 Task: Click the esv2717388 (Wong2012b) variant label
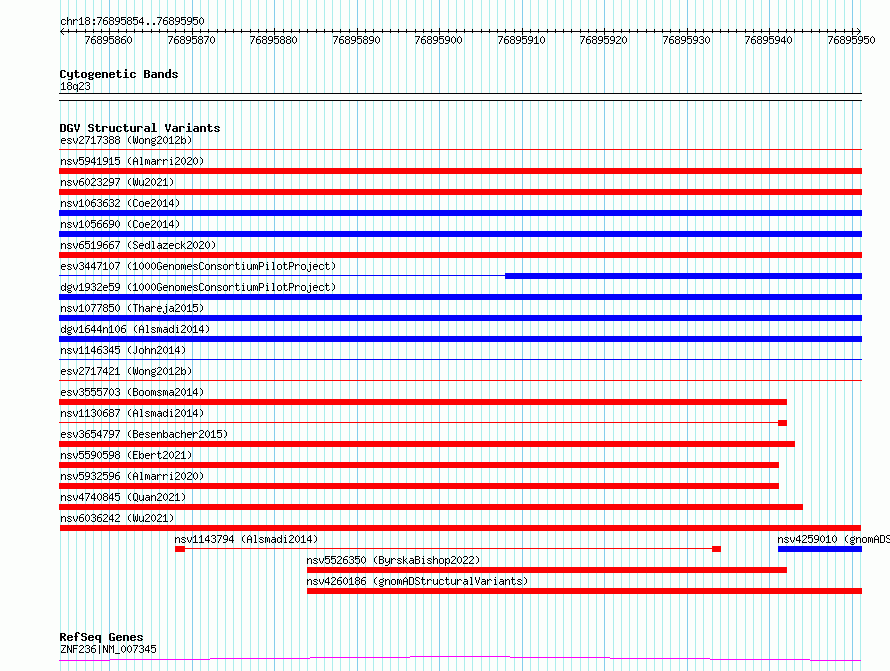tap(126, 140)
